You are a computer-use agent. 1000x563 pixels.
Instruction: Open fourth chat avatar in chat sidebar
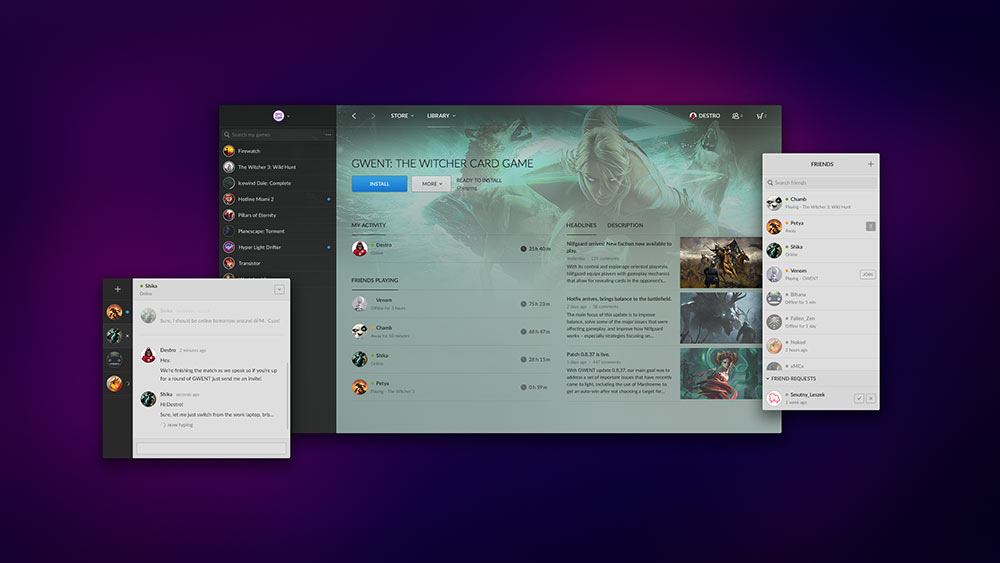114,383
